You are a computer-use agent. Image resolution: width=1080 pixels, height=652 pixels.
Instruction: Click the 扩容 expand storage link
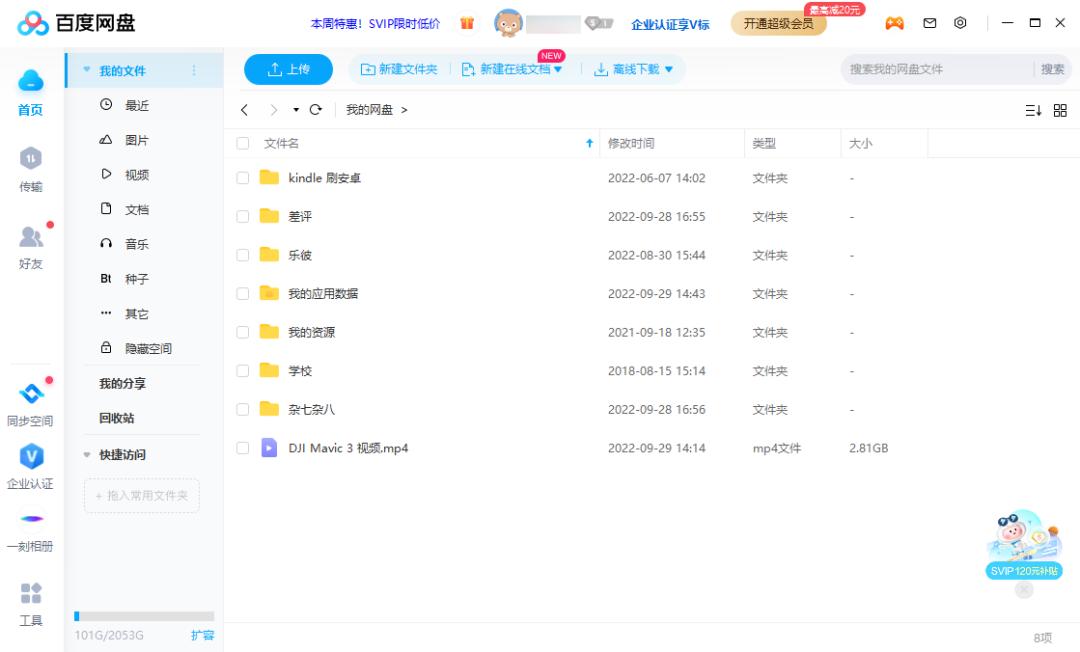(202, 635)
